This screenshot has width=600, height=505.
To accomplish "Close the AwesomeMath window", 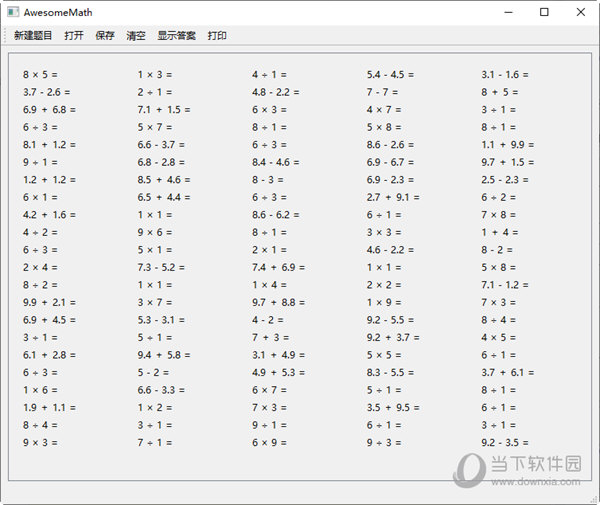I will pos(582,12).
